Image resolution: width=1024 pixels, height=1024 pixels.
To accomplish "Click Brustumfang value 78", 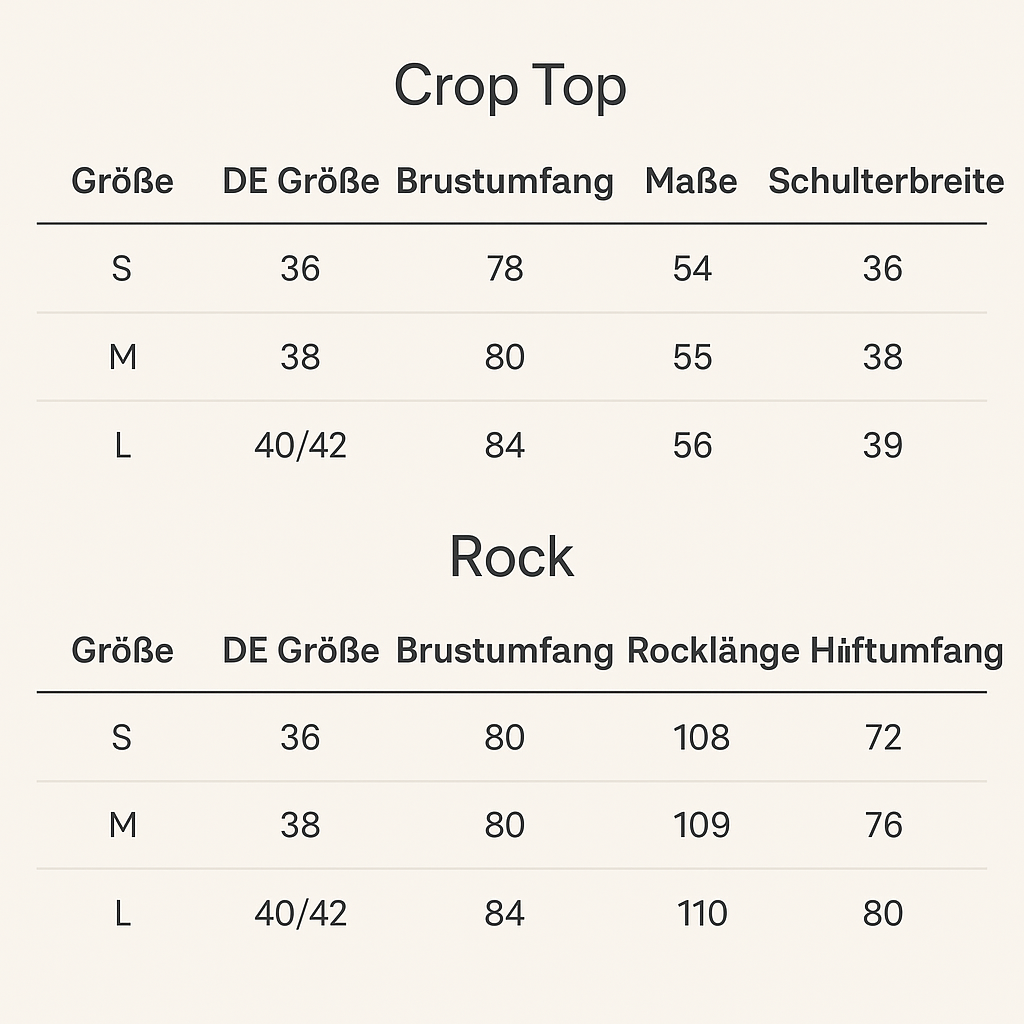I will click(505, 268).
